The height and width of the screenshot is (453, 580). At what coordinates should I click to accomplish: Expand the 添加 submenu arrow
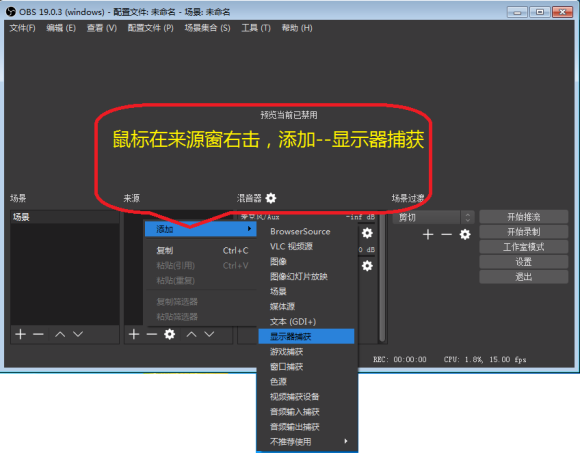click(x=250, y=229)
